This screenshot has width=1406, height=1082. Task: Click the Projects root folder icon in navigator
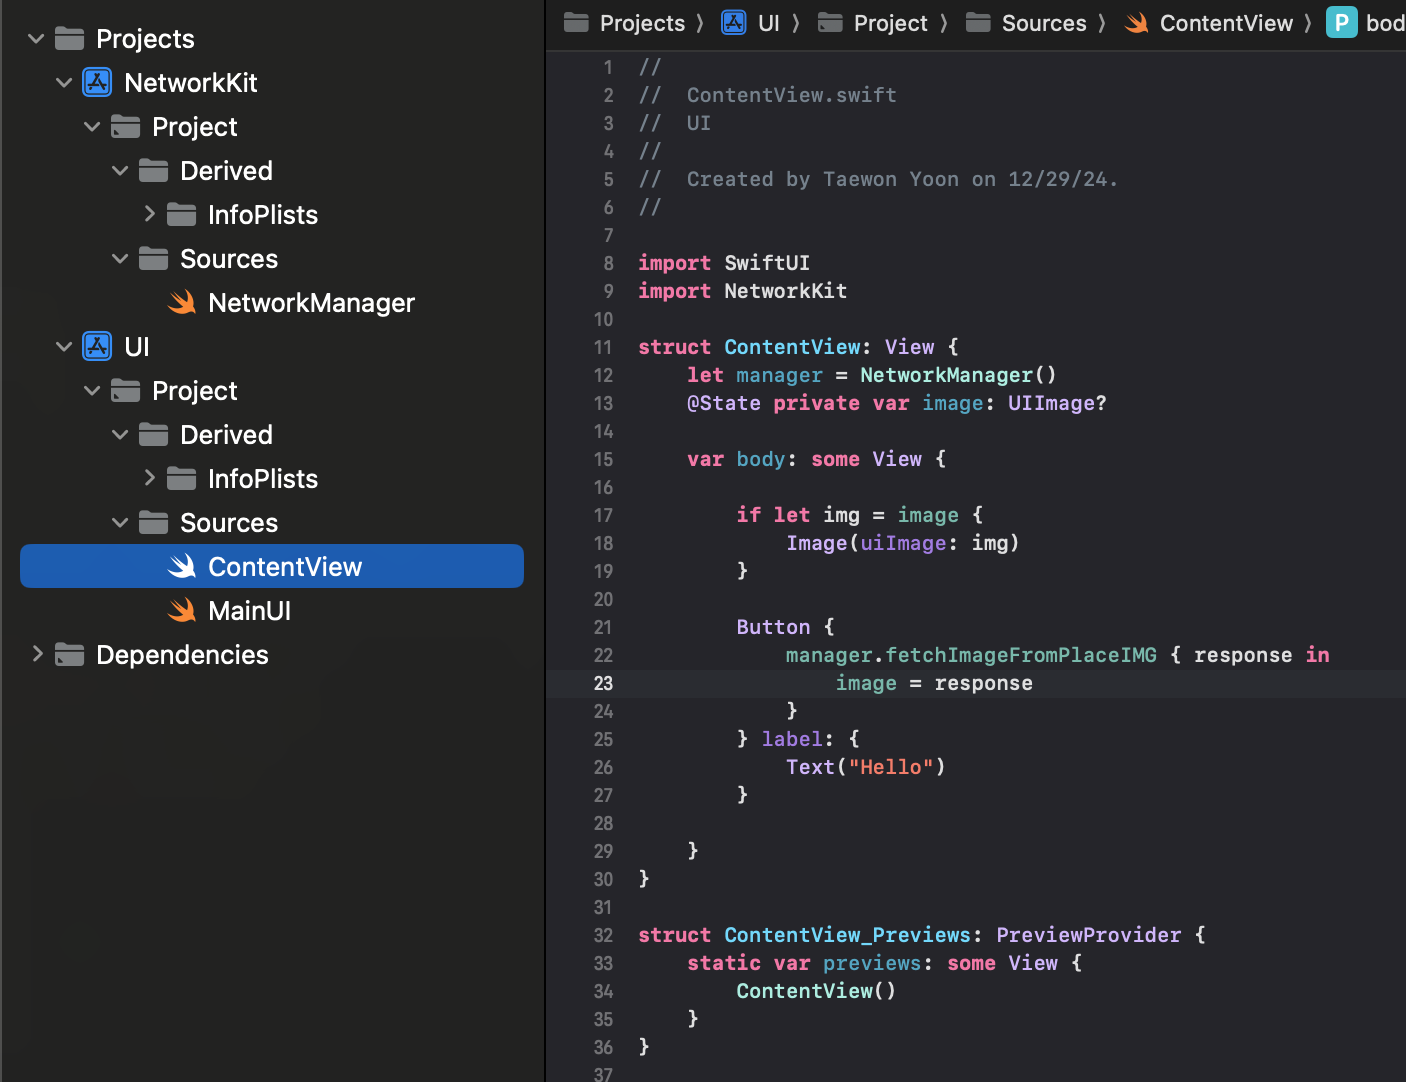tap(69, 39)
